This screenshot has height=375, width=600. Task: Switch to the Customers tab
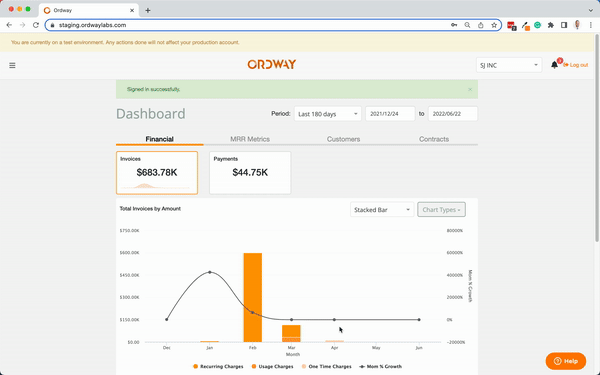343,139
